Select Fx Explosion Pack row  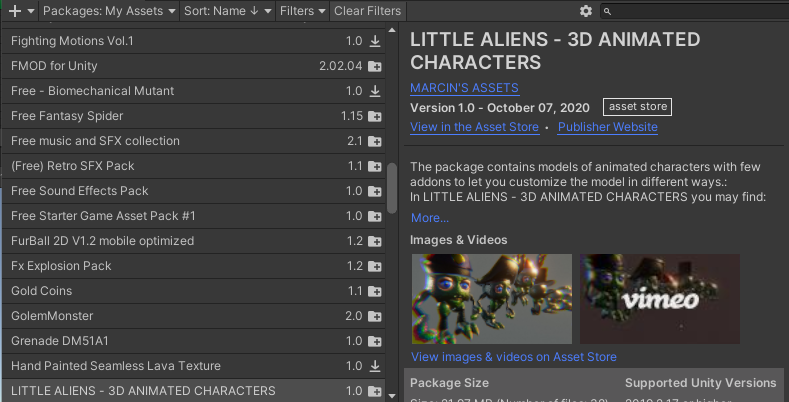[194, 266]
